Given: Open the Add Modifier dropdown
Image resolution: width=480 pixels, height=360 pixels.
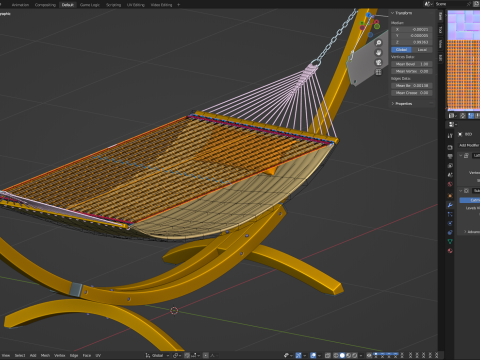Looking at the screenshot, I should point(469,145).
